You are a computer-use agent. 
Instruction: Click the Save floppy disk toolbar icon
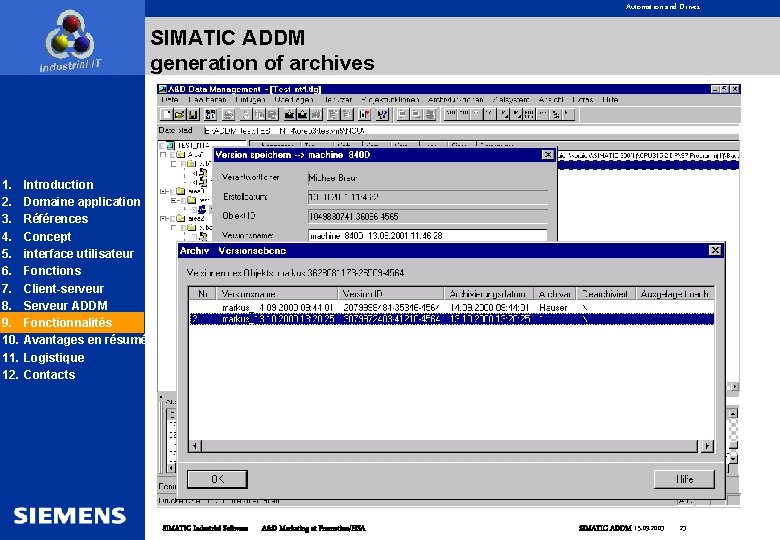click(193, 115)
